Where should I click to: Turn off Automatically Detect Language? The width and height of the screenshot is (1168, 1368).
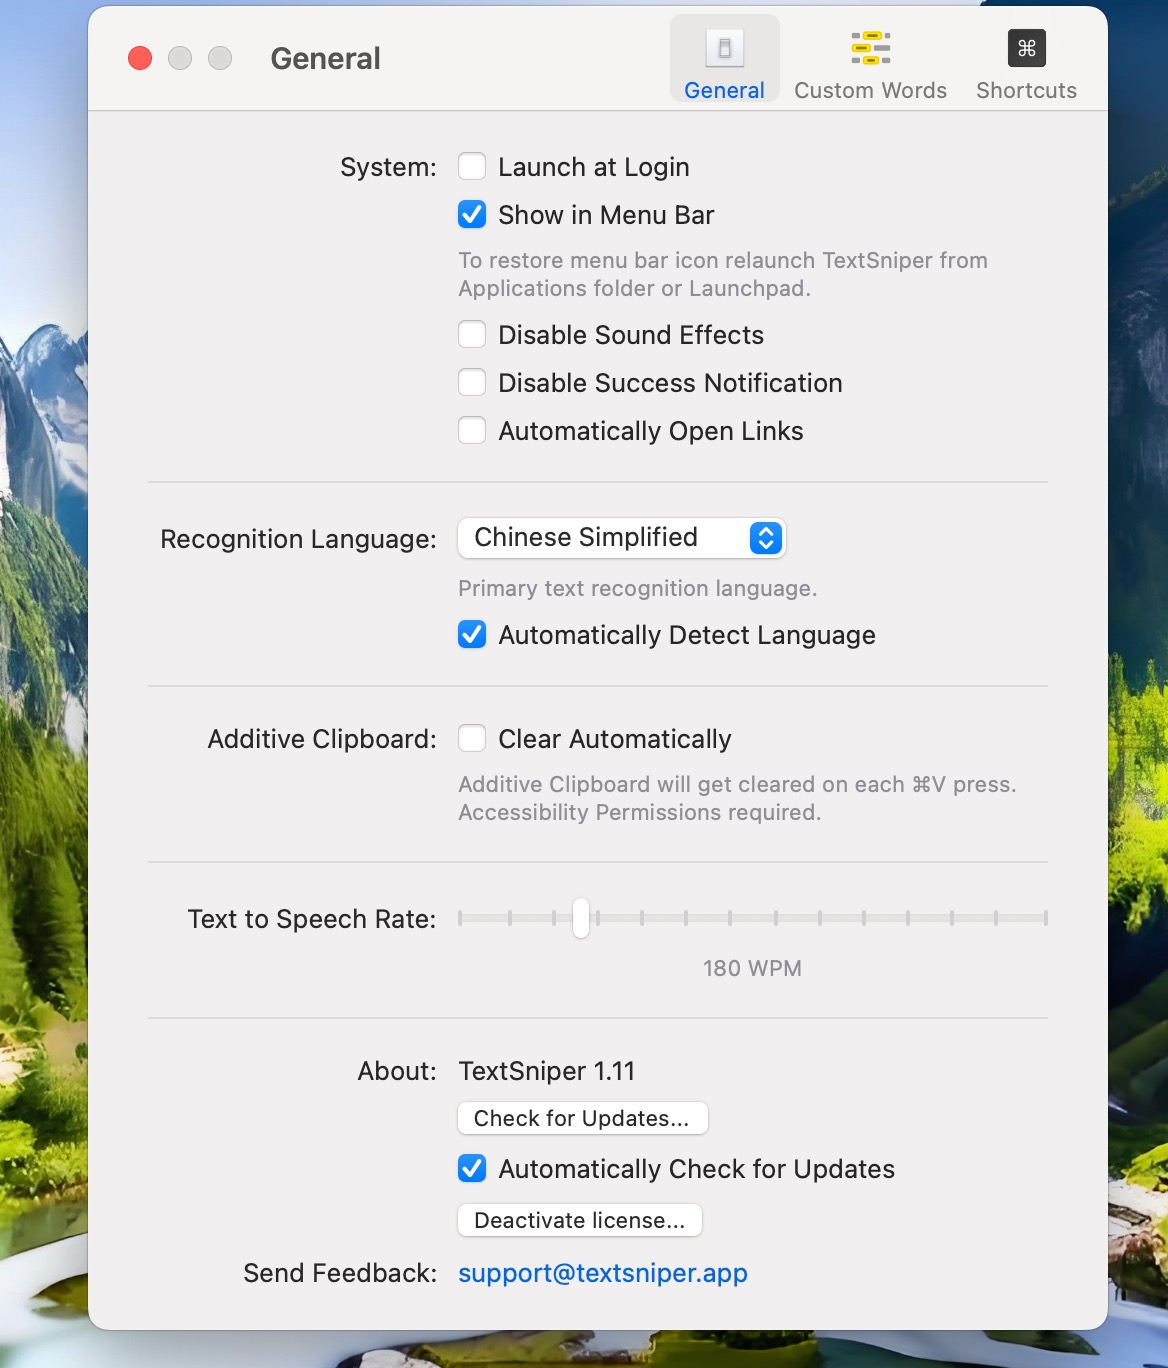472,634
